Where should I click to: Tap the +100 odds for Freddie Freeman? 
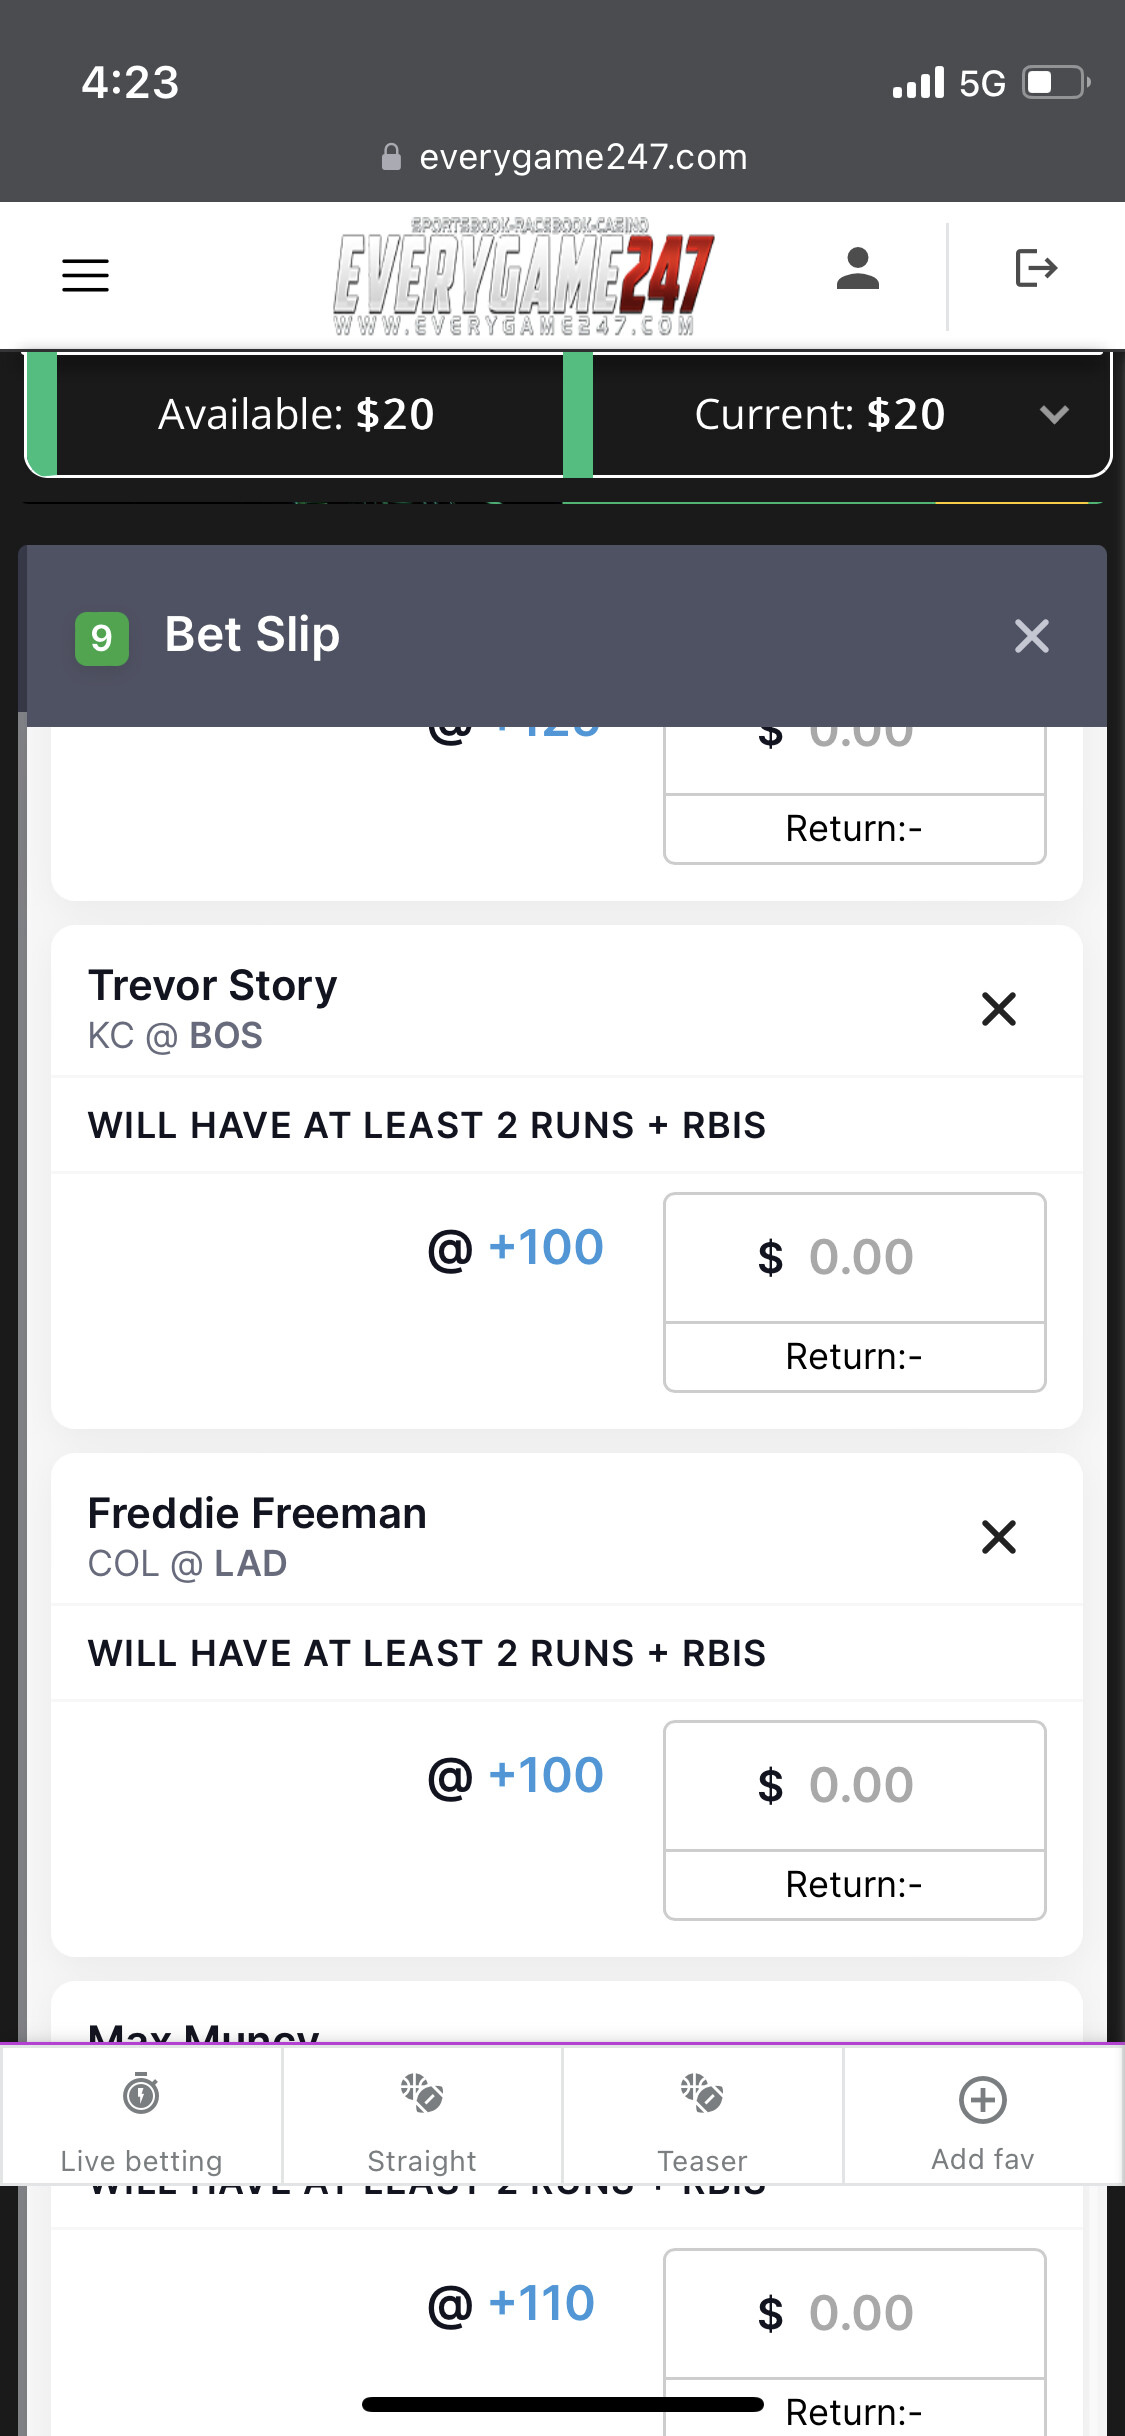[545, 1776]
